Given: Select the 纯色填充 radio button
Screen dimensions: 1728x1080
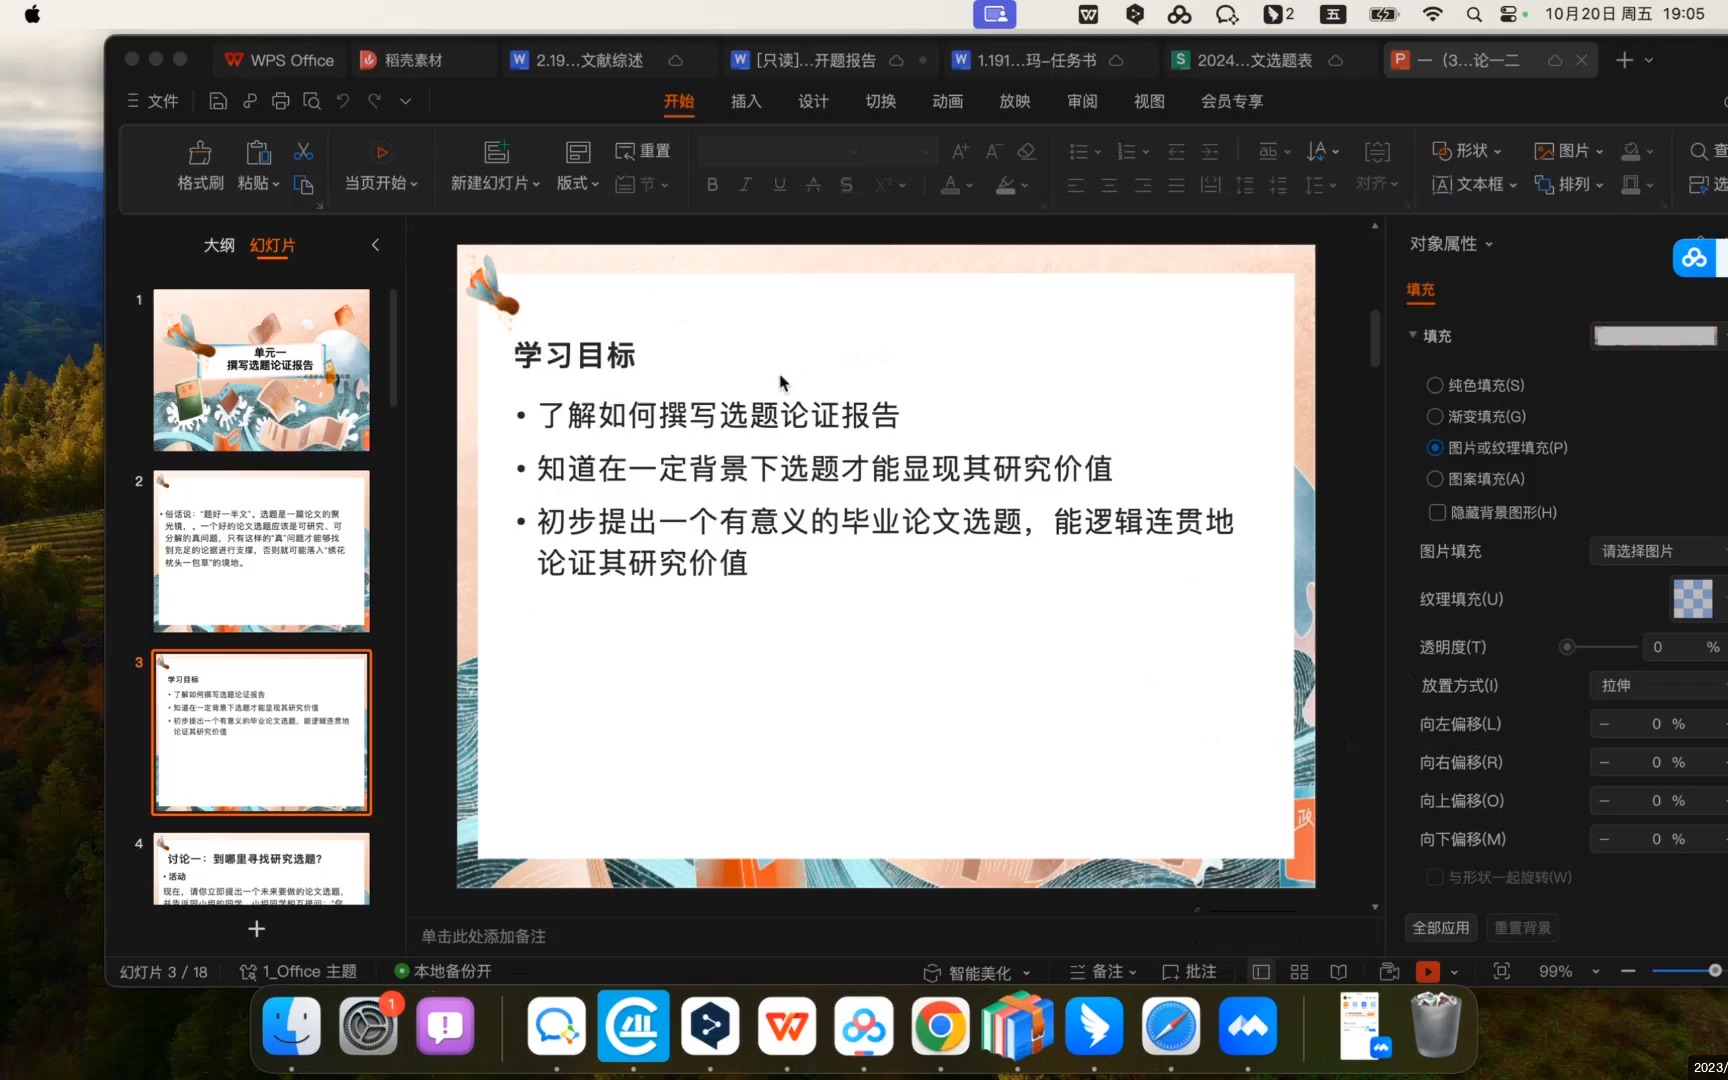Looking at the screenshot, I should pyautogui.click(x=1435, y=385).
